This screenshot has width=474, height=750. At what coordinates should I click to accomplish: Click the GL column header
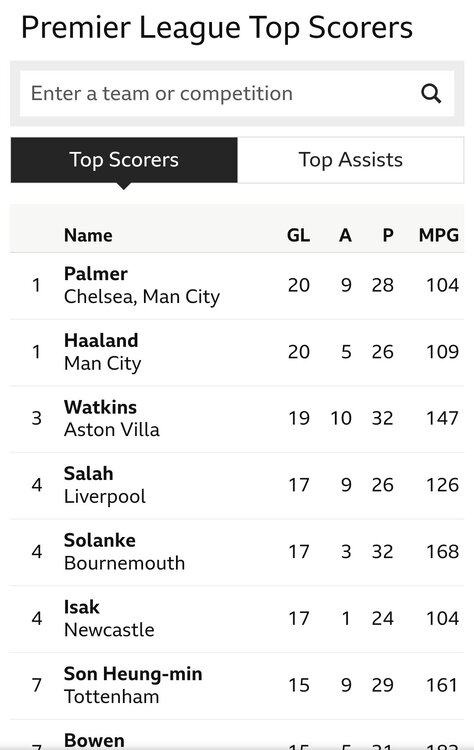298,235
